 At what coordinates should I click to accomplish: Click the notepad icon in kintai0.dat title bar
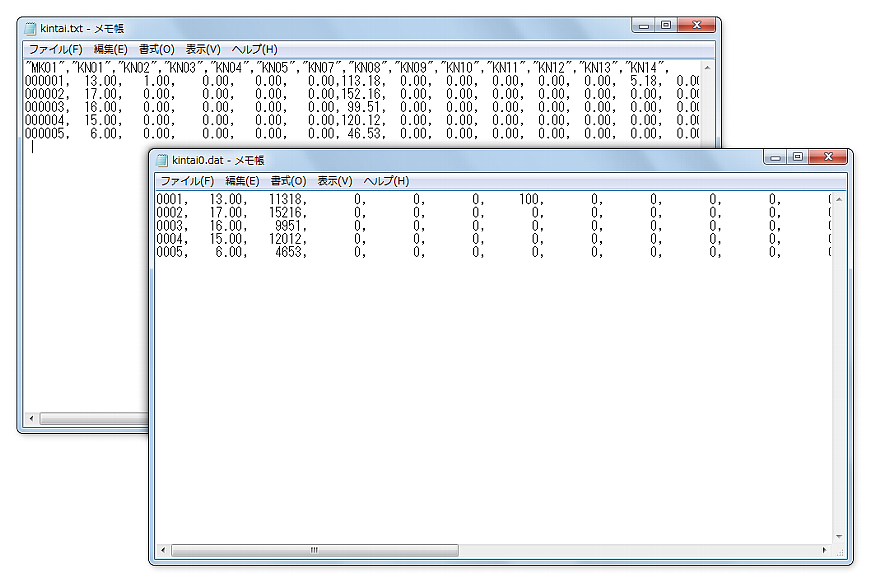pos(162,160)
